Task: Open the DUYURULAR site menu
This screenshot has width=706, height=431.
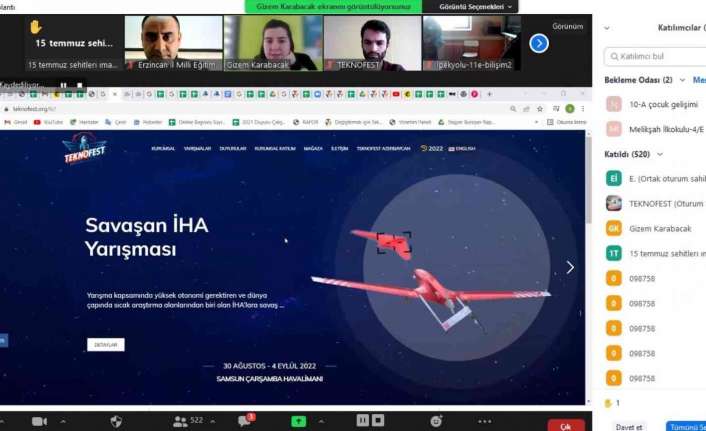Action: point(233,149)
